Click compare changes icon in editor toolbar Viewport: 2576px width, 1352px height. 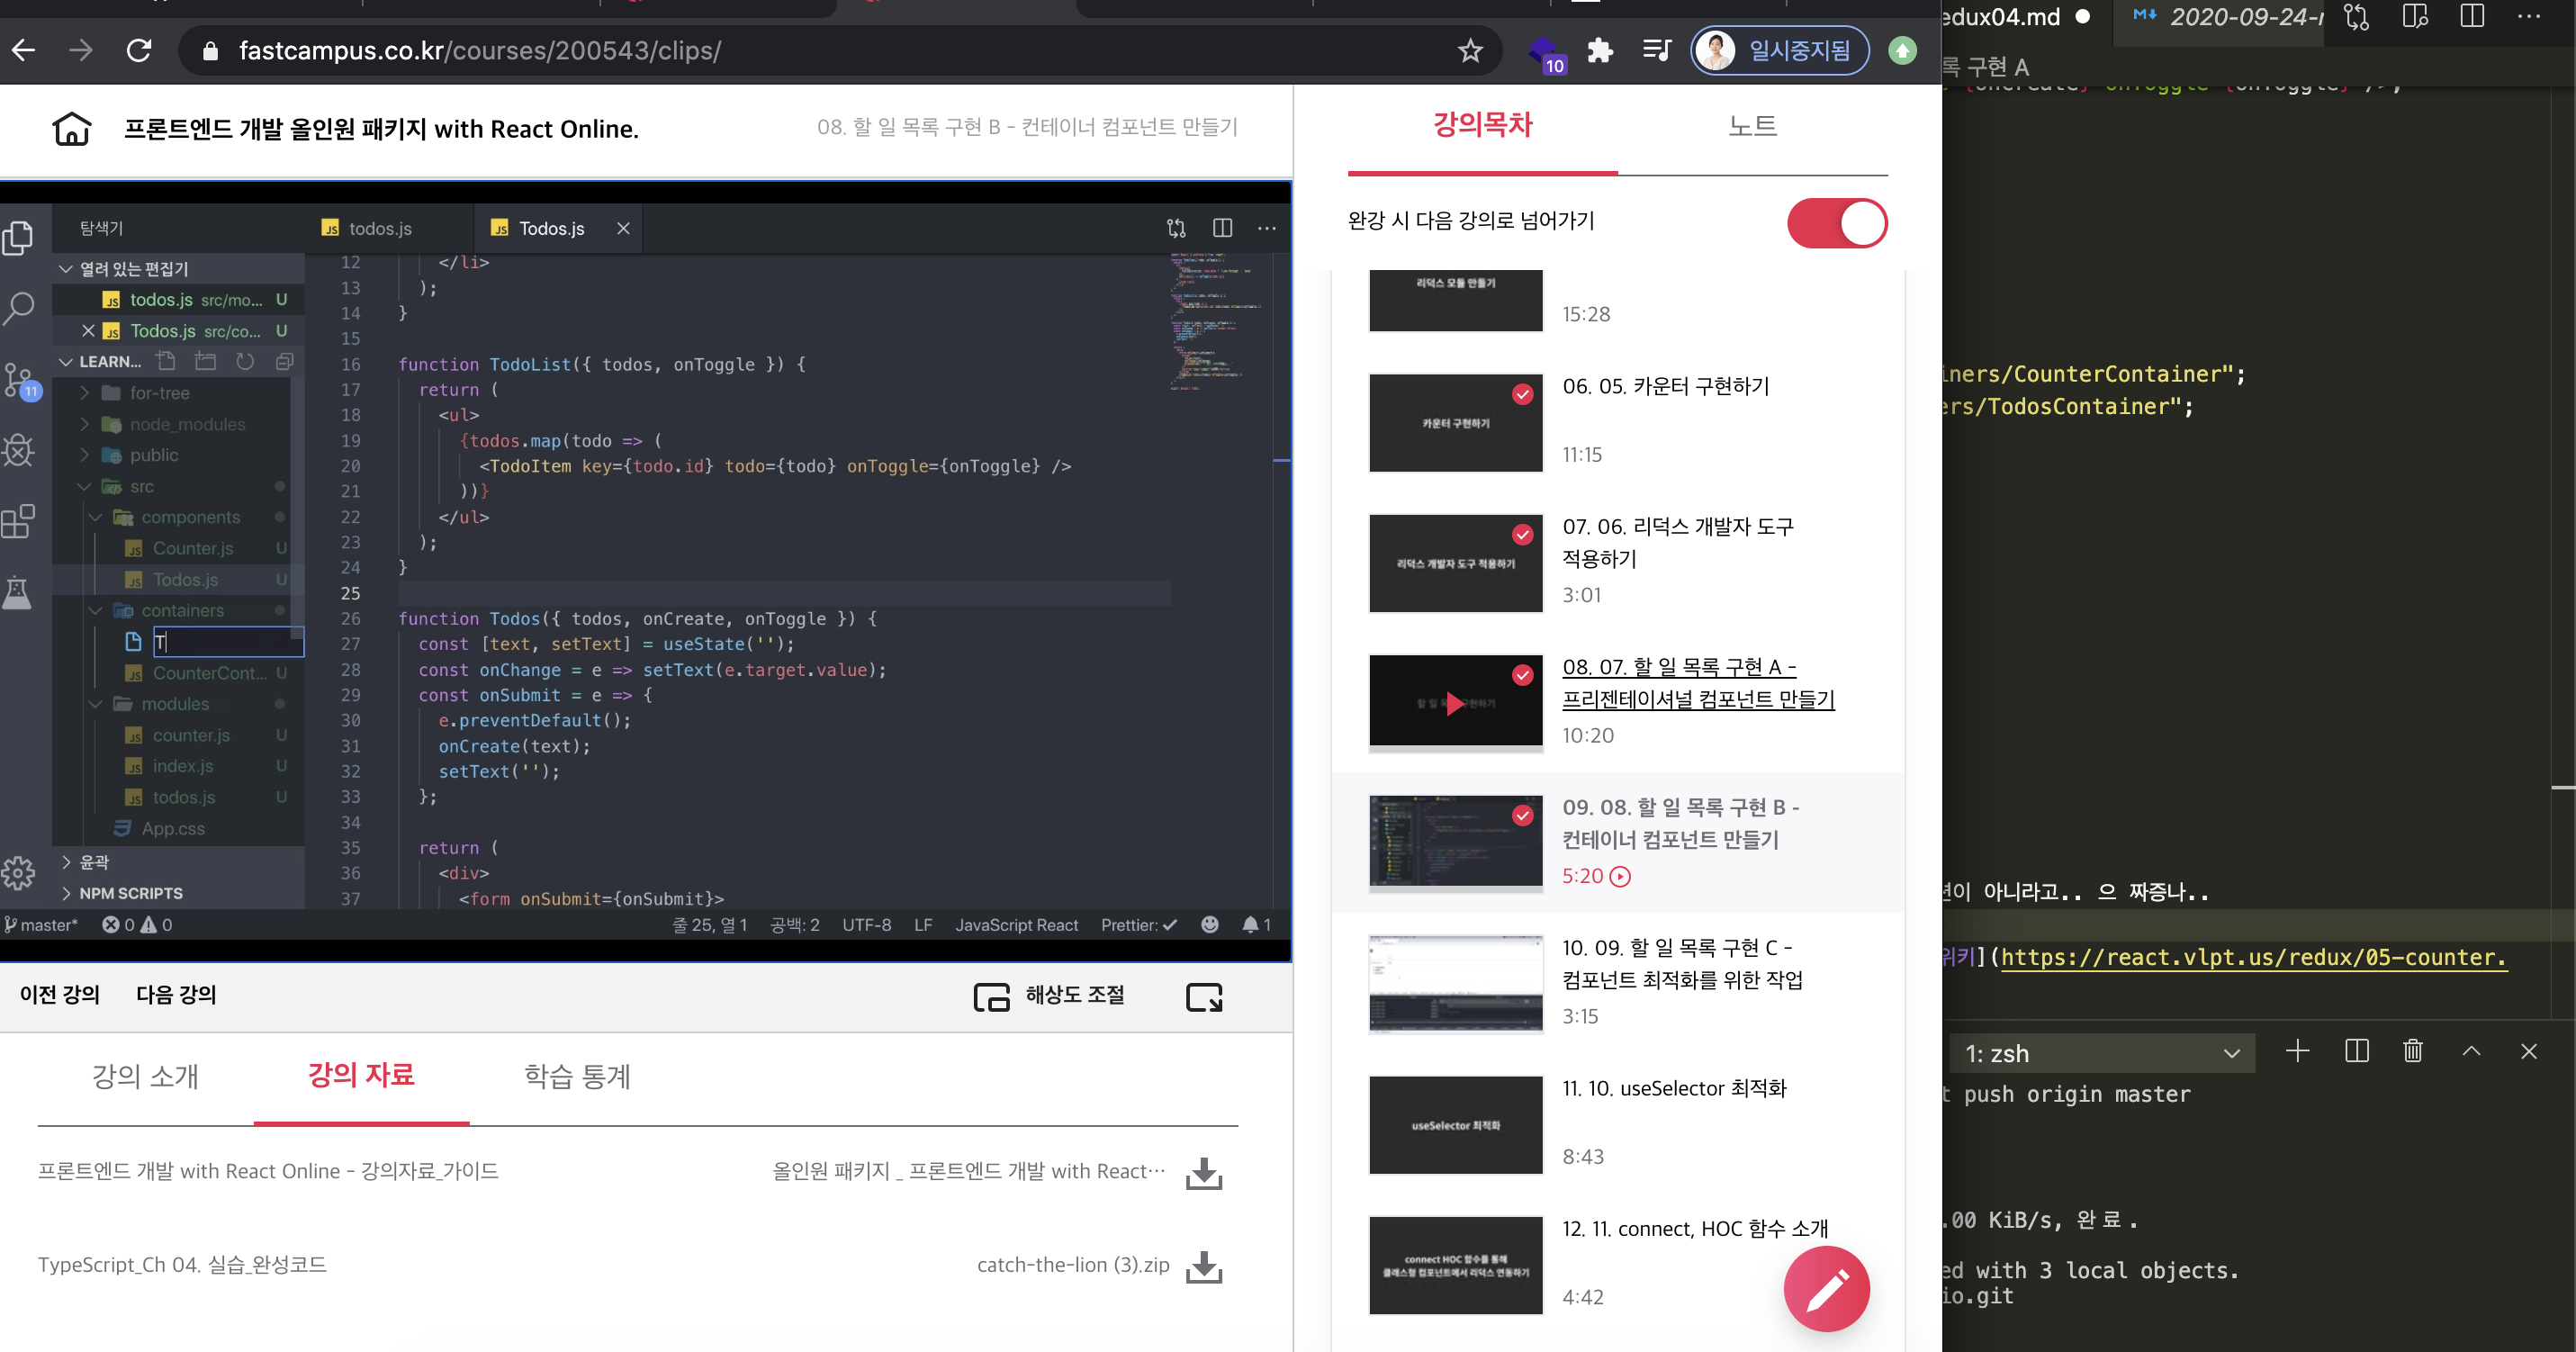click(1176, 228)
